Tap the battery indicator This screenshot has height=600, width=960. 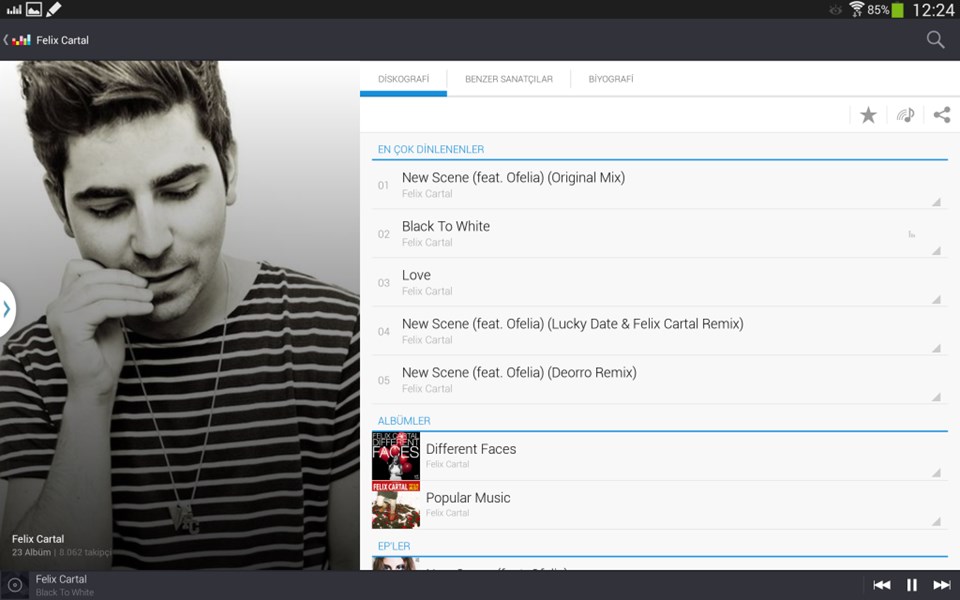898,10
